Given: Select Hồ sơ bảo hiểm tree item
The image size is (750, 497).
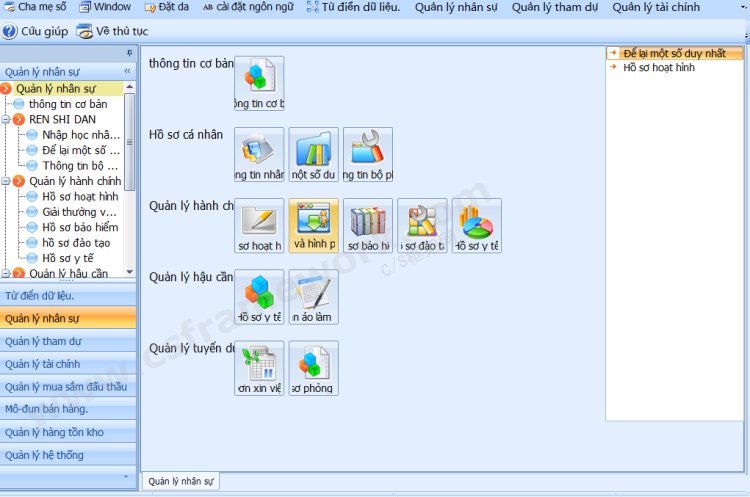Looking at the screenshot, I should 80,227.
